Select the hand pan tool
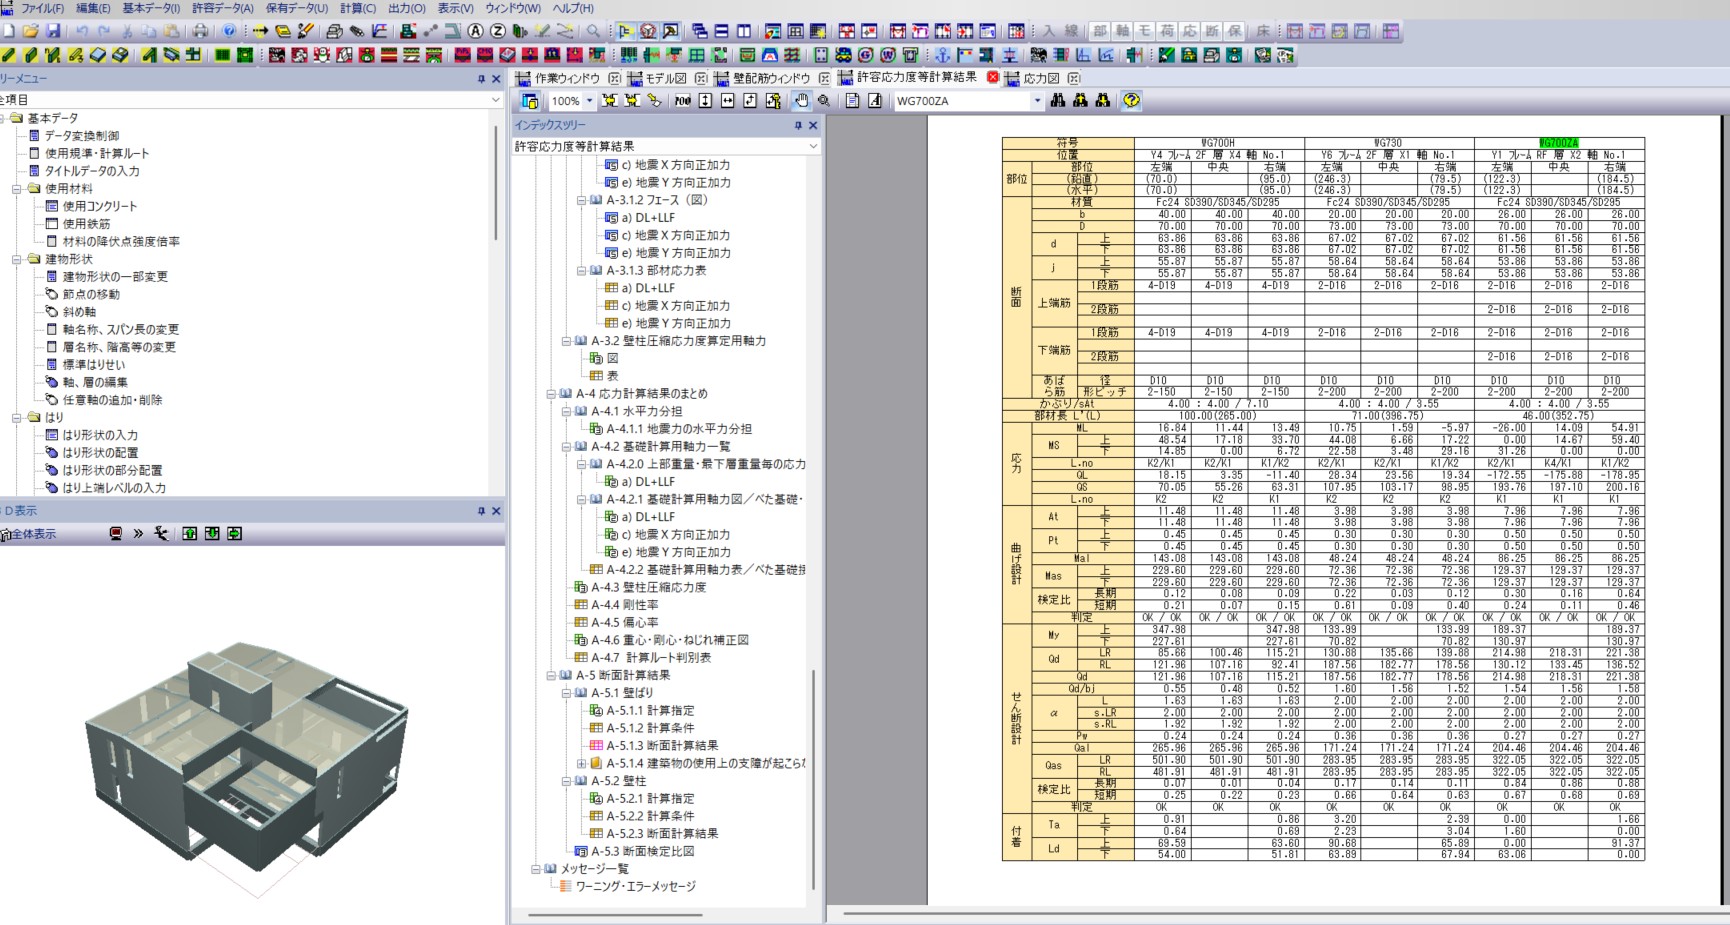The height and width of the screenshot is (925, 1730). point(801,101)
